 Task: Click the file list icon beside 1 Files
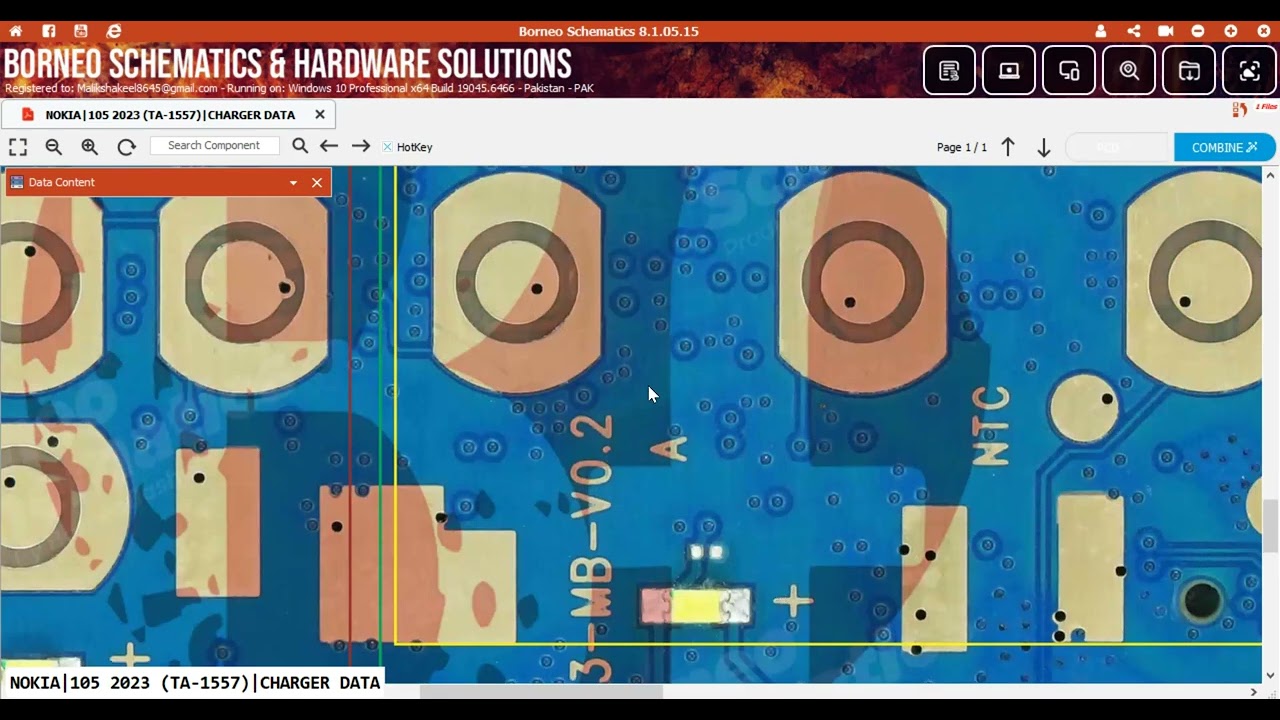pos(1240,109)
